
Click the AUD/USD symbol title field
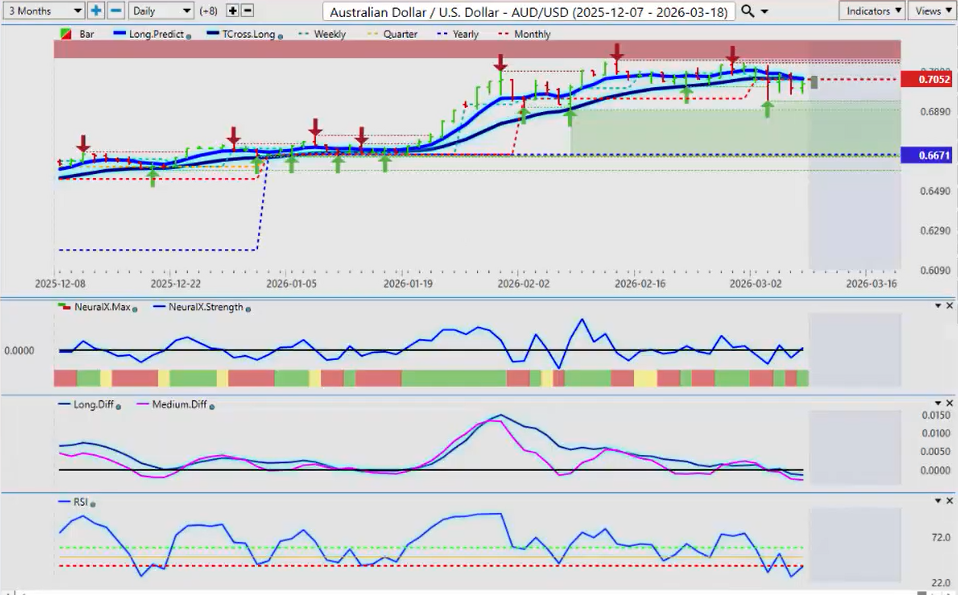530,11
